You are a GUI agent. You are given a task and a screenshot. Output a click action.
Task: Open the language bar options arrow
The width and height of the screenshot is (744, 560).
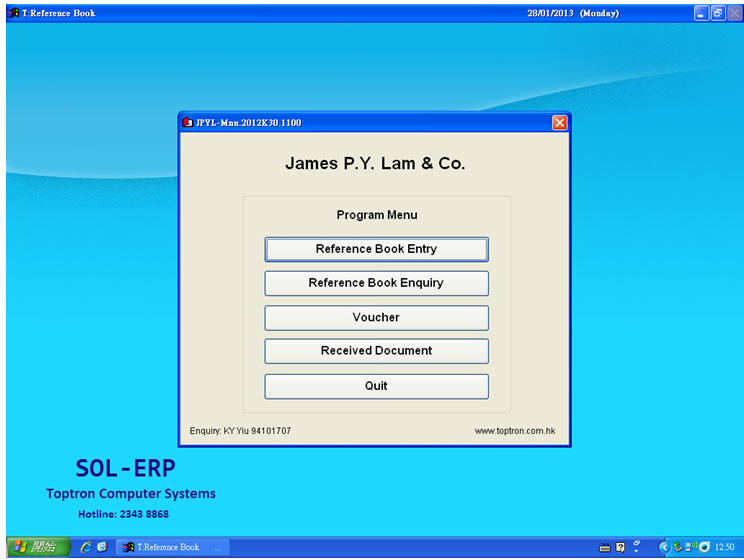click(x=636, y=551)
